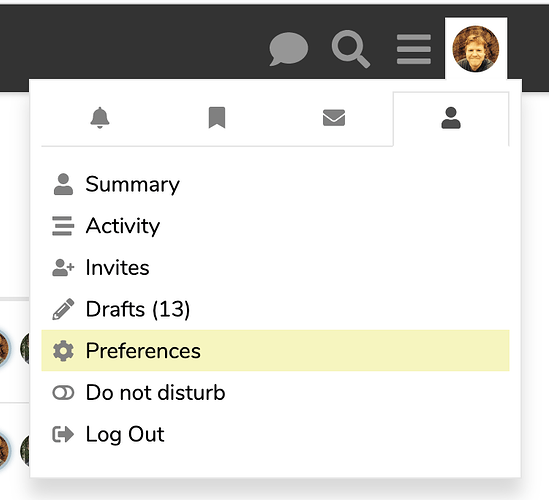Open Preferences

click(x=275, y=350)
